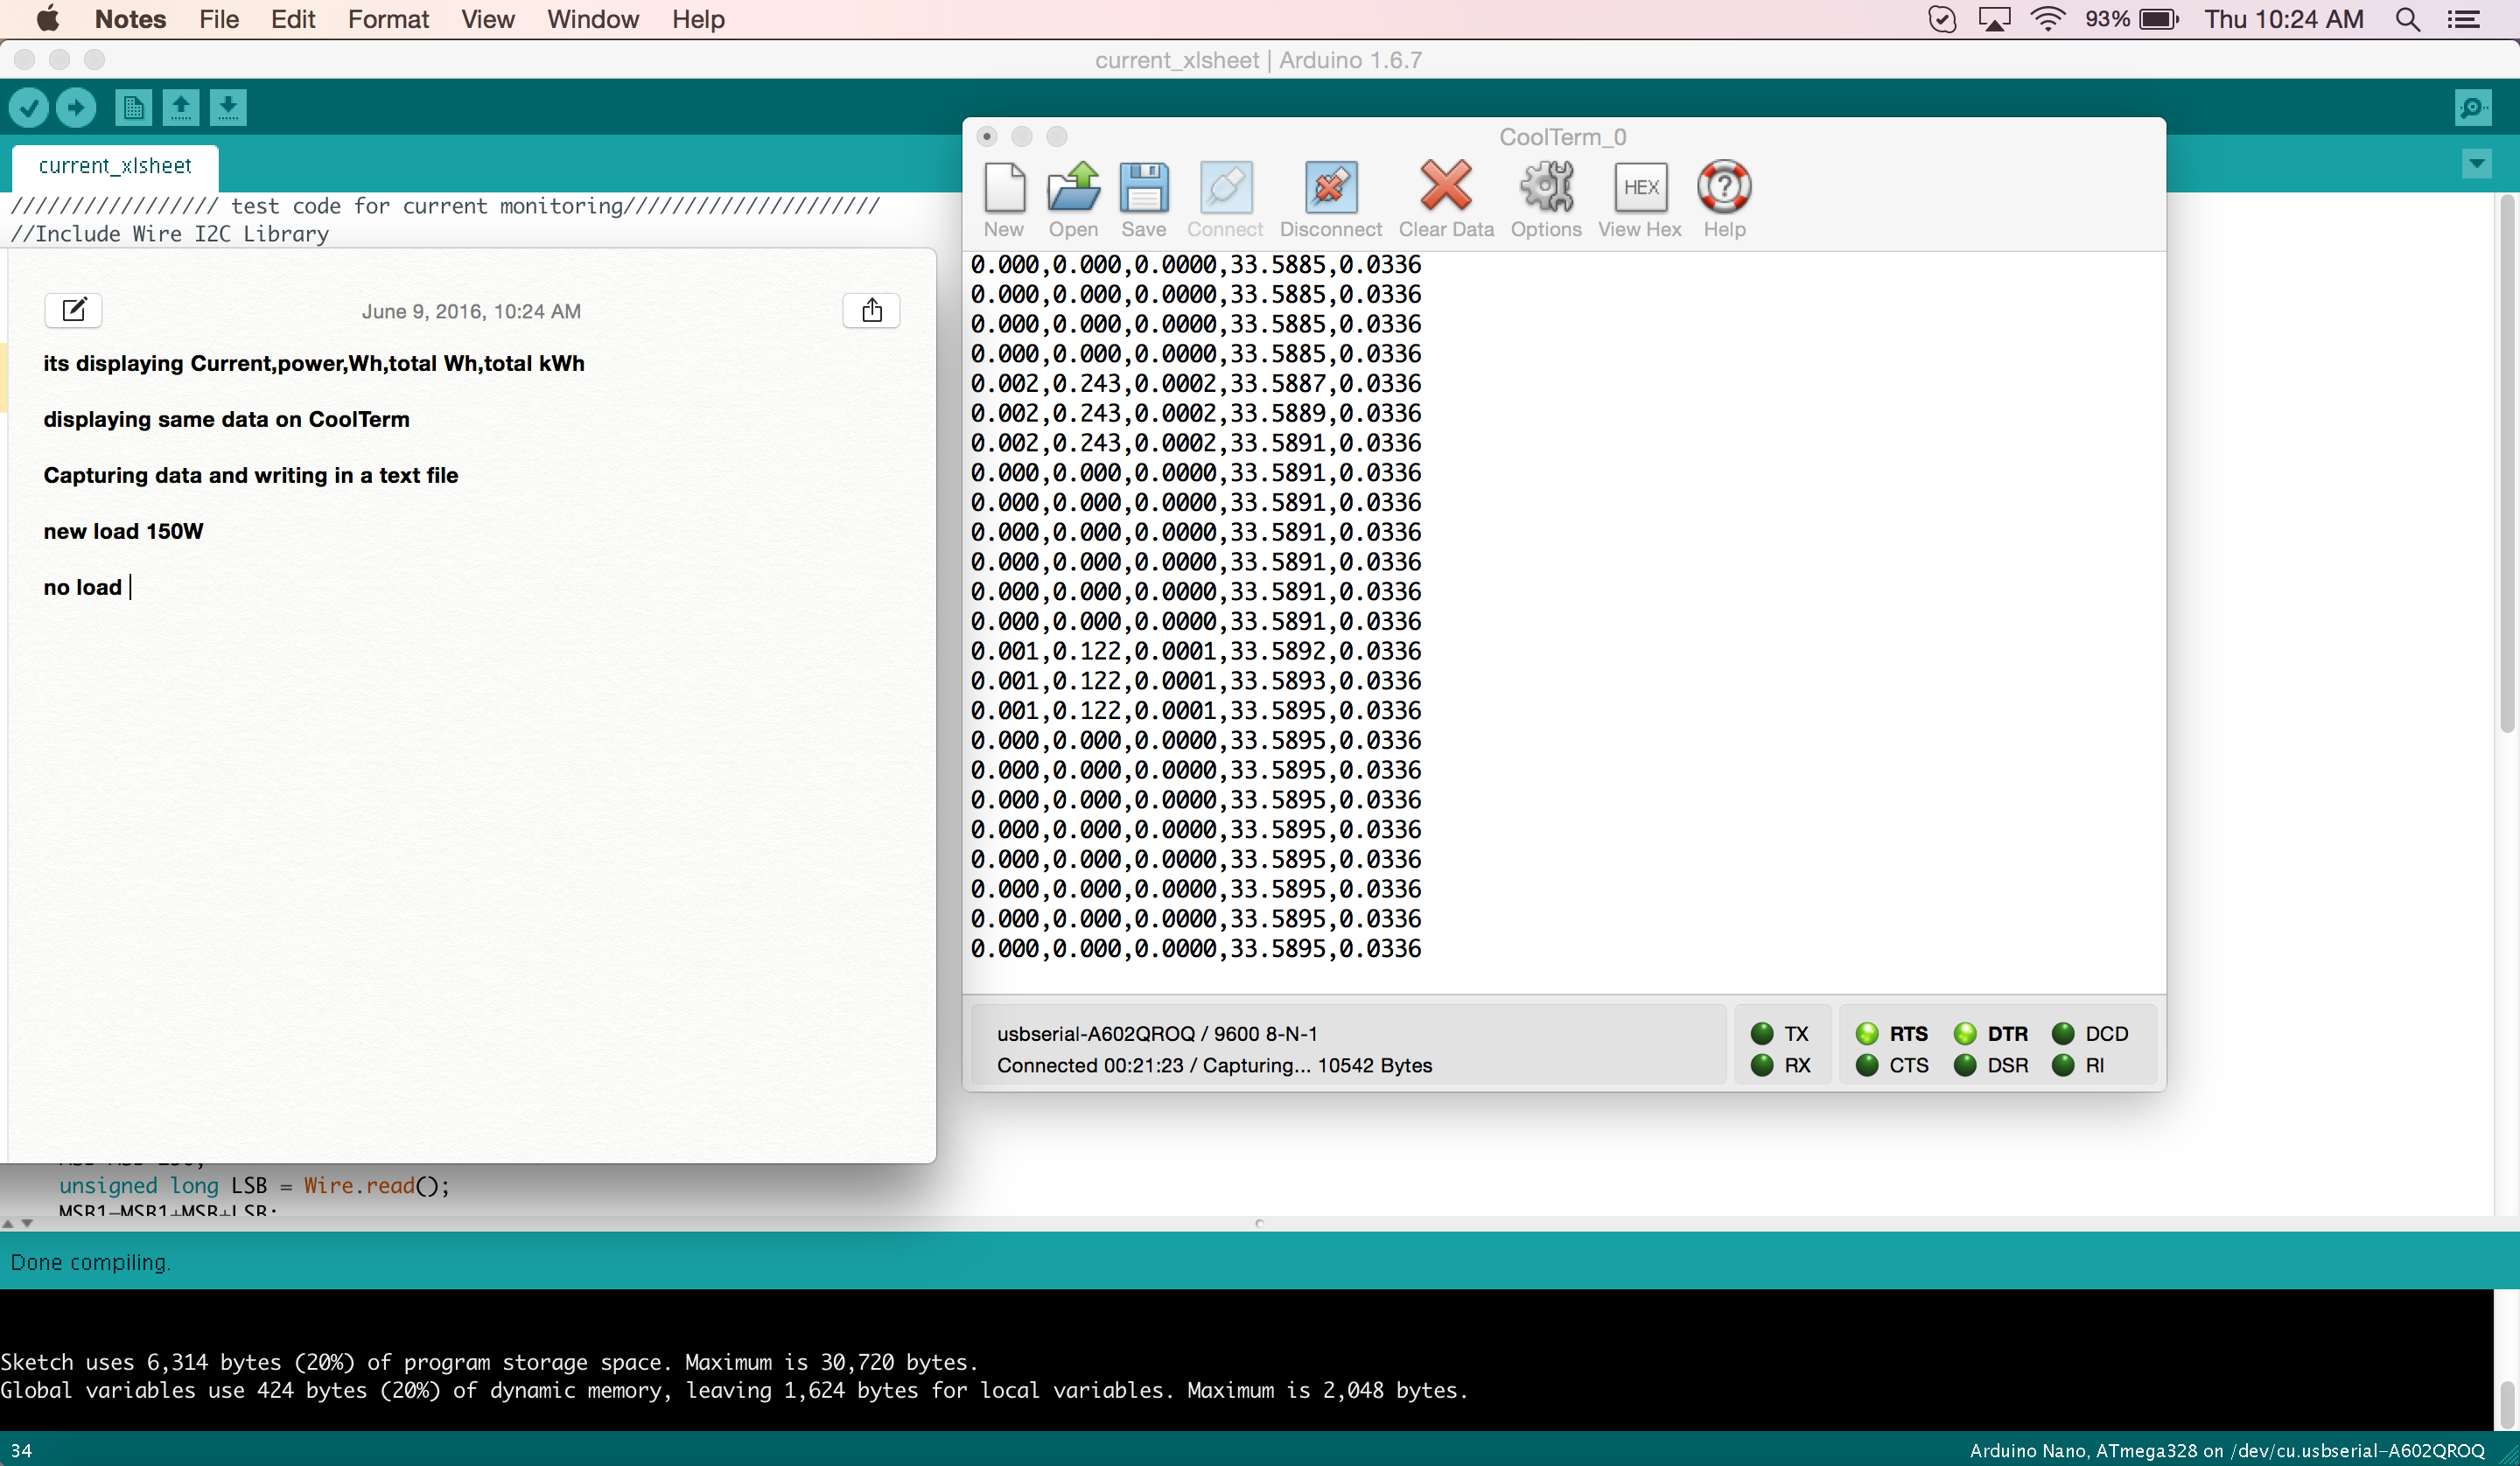Image resolution: width=2520 pixels, height=1466 pixels.
Task: Click the Open file icon in CoolTerm
Action: (1070, 186)
